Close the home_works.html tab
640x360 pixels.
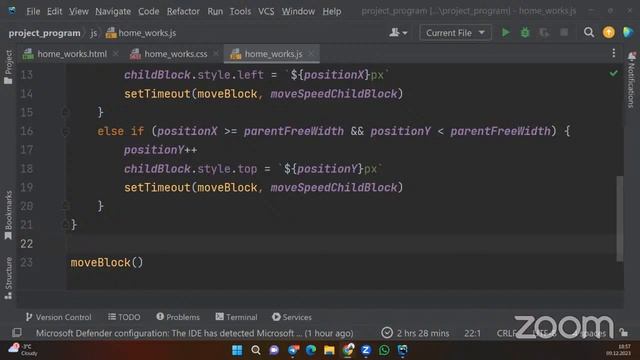tap(116, 54)
